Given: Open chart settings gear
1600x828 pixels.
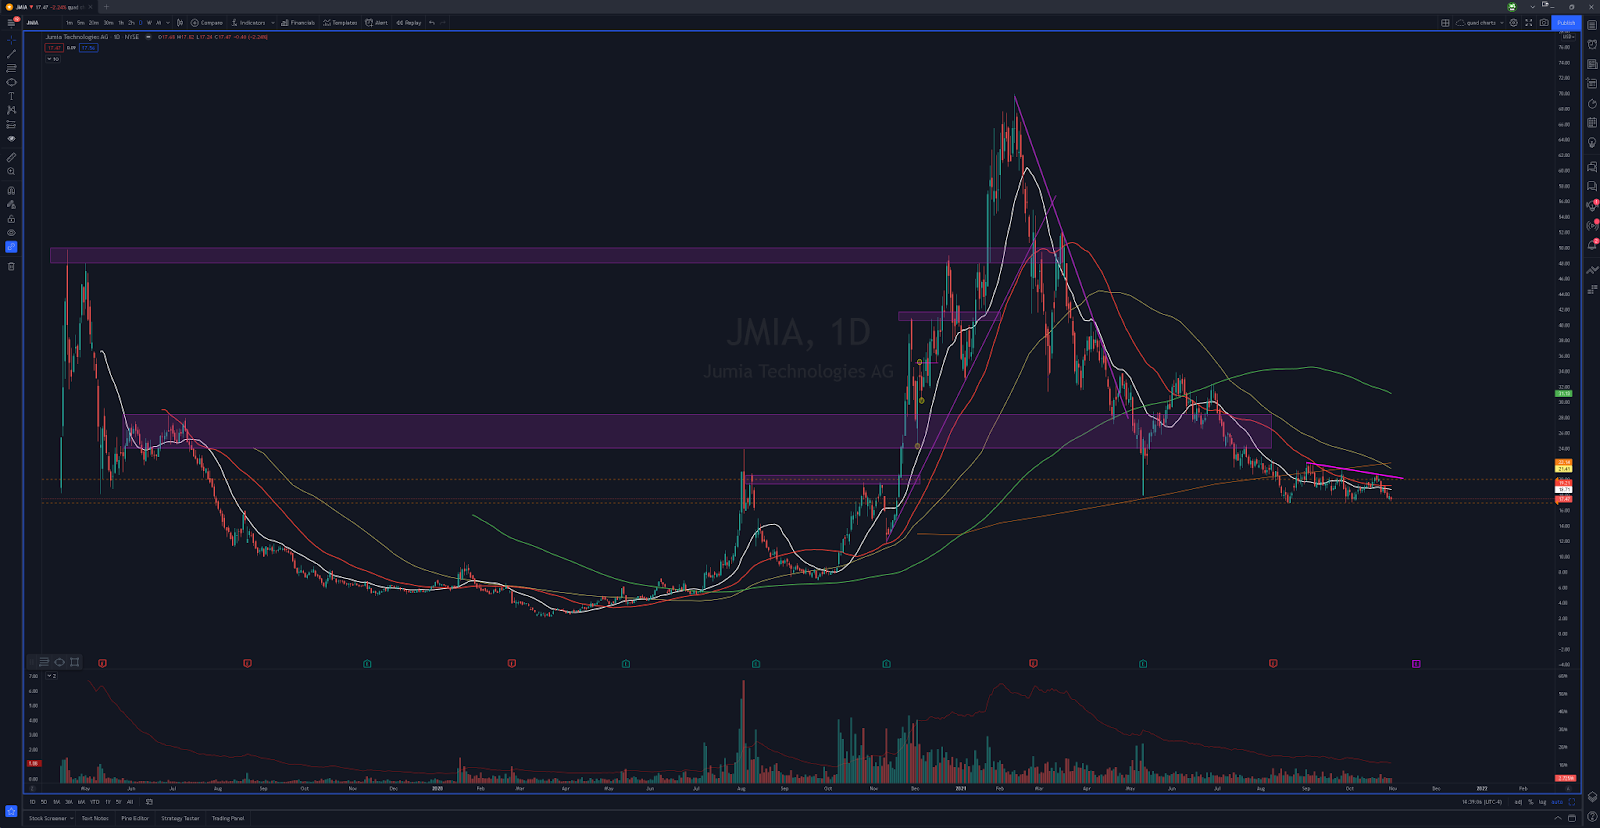Looking at the screenshot, I should pyautogui.click(x=1514, y=22).
